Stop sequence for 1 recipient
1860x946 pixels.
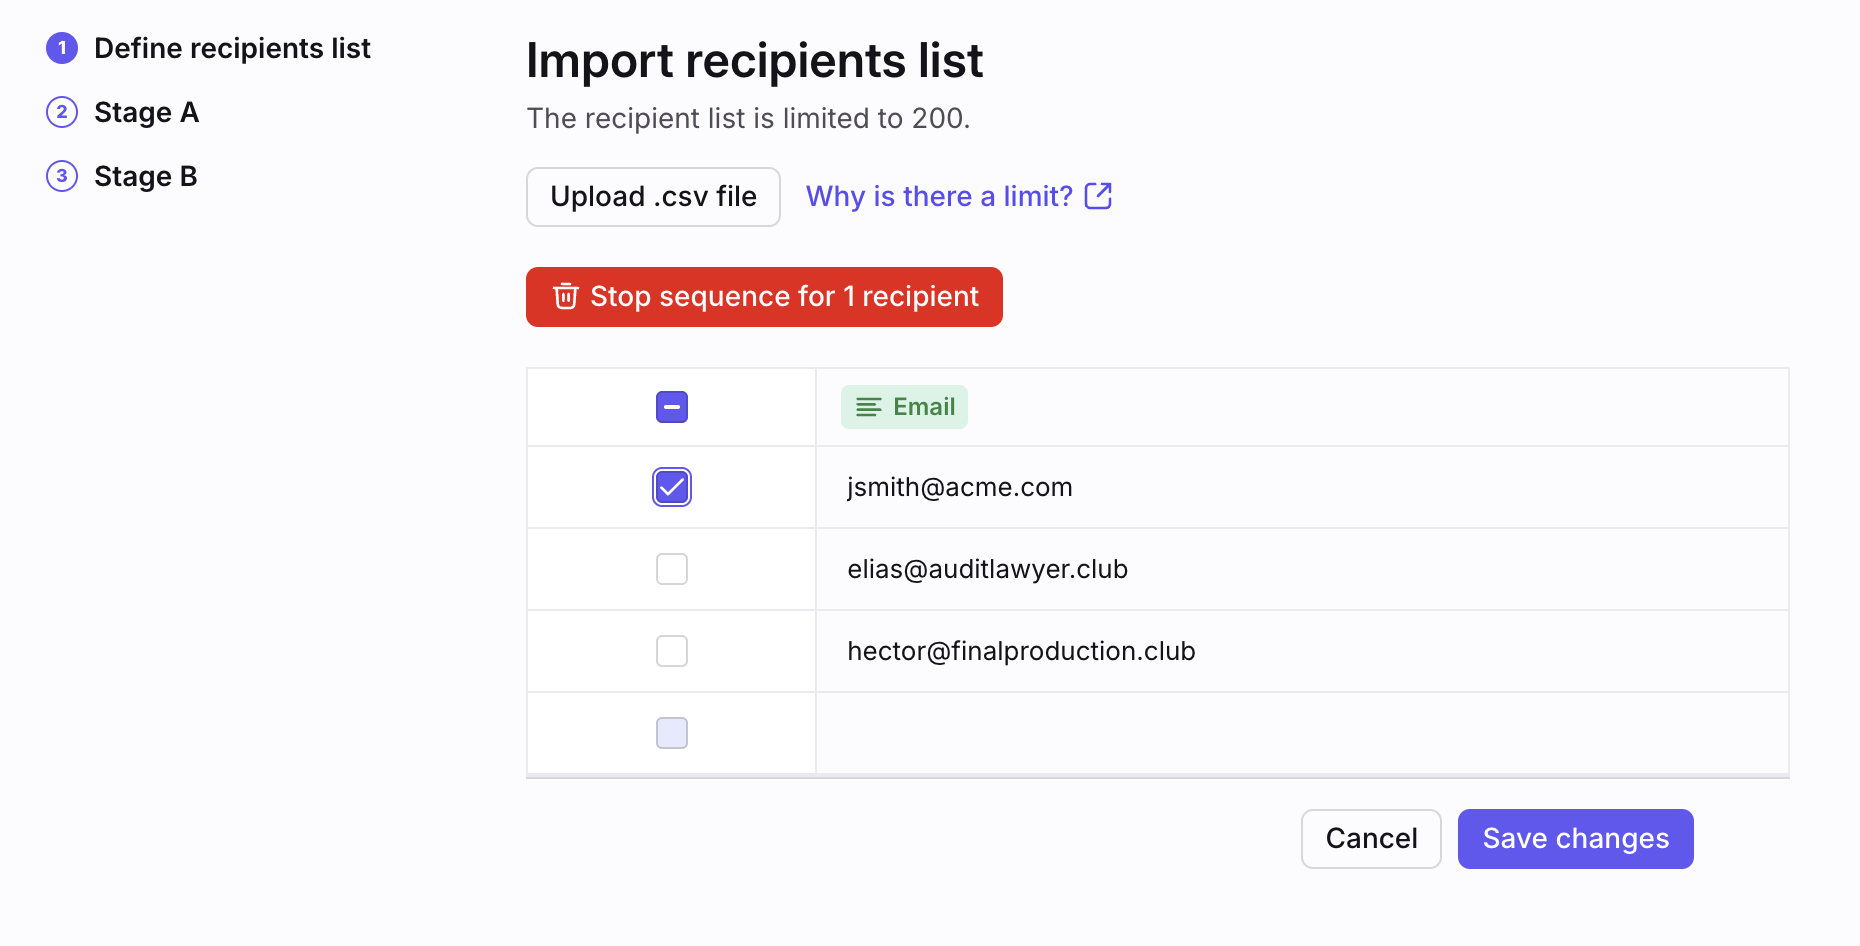coord(764,297)
